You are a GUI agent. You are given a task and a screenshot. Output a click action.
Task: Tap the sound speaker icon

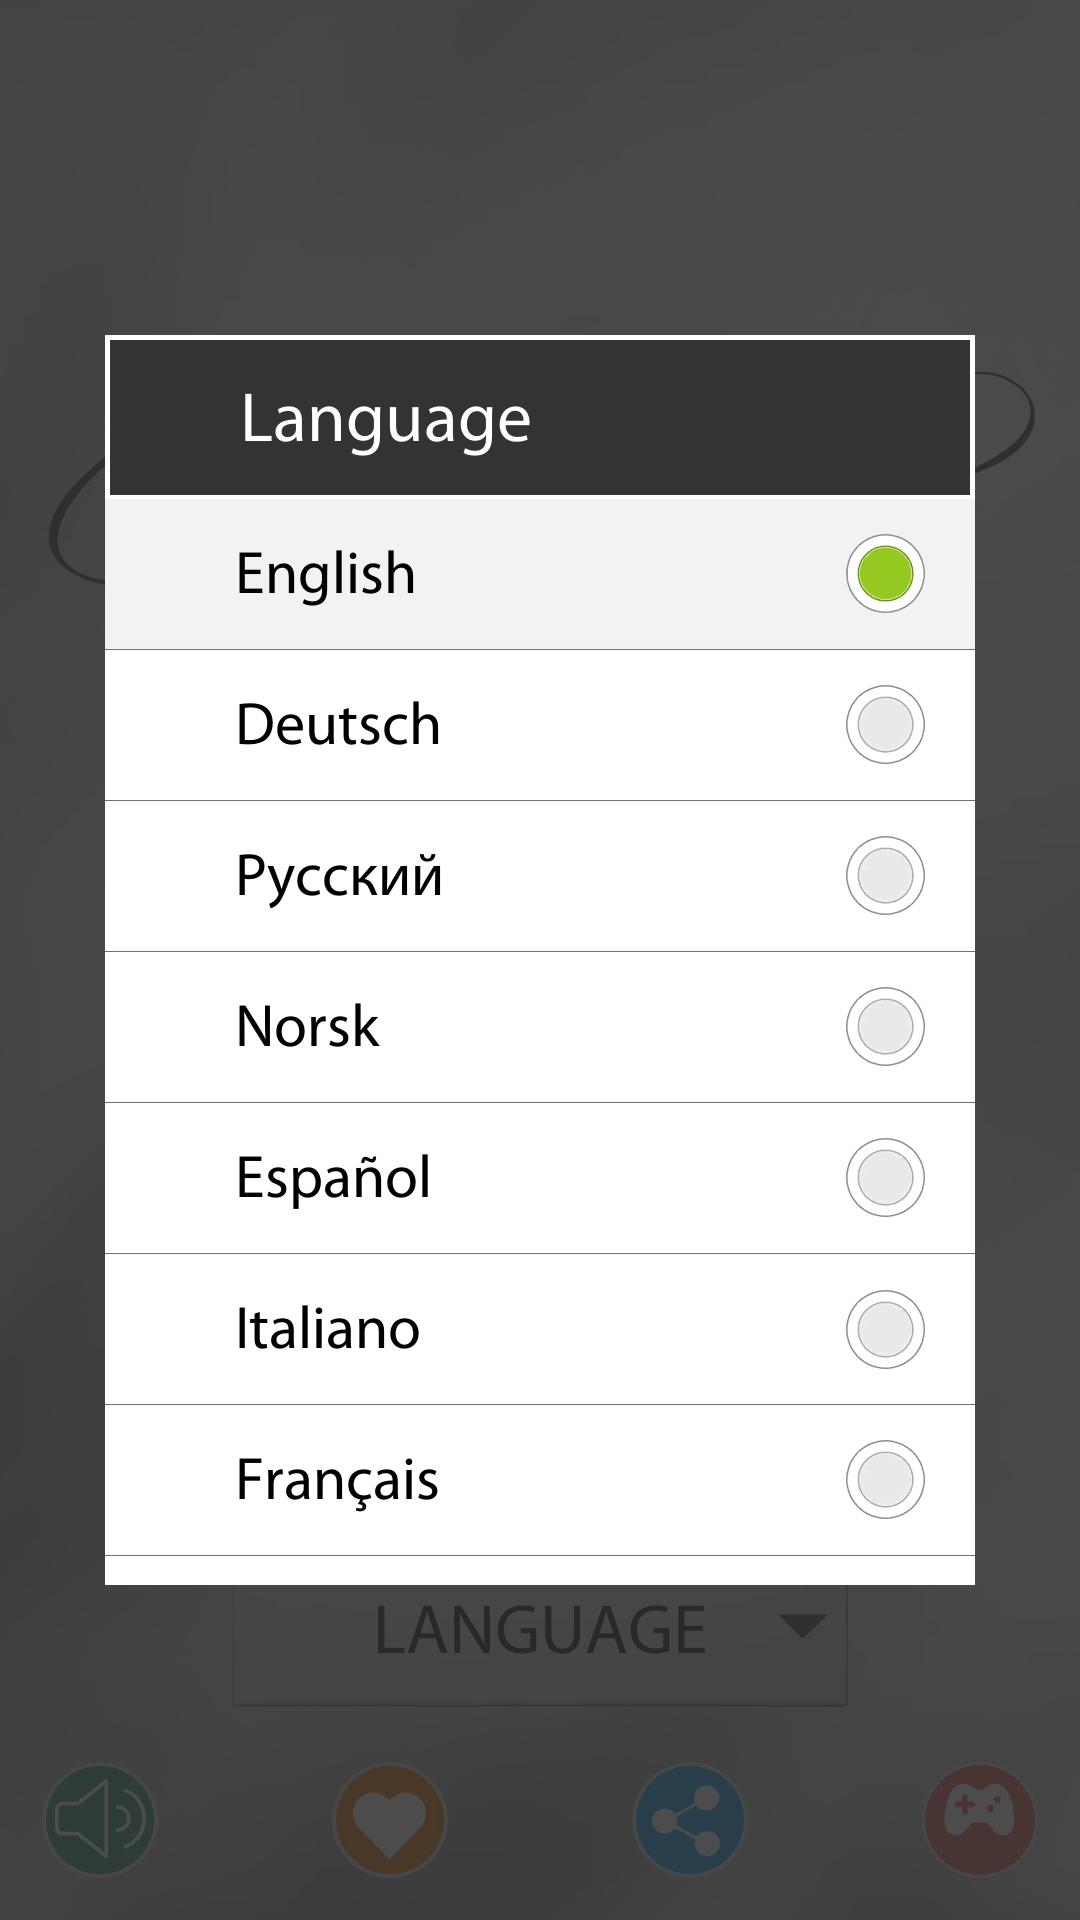(x=100, y=1819)
